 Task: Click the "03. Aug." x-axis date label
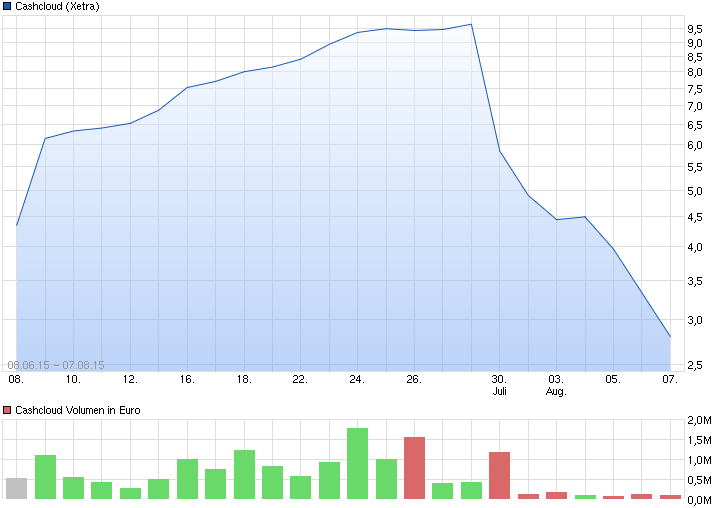(556, 385)
